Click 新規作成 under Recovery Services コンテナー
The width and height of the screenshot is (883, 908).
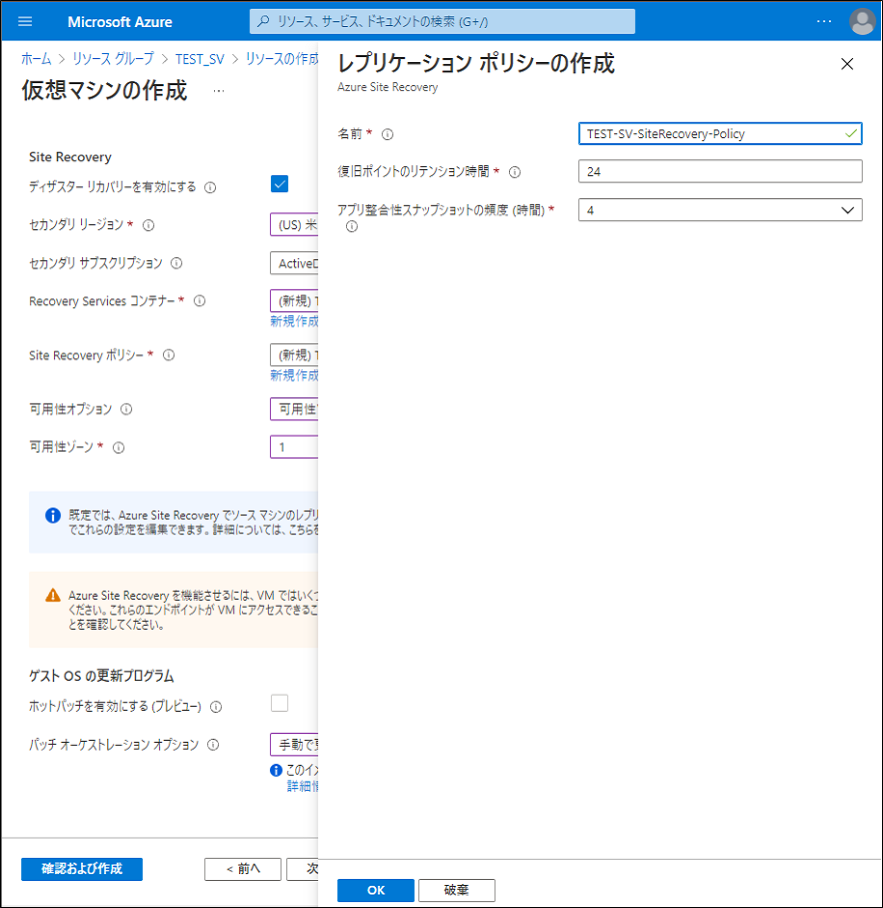294,321
